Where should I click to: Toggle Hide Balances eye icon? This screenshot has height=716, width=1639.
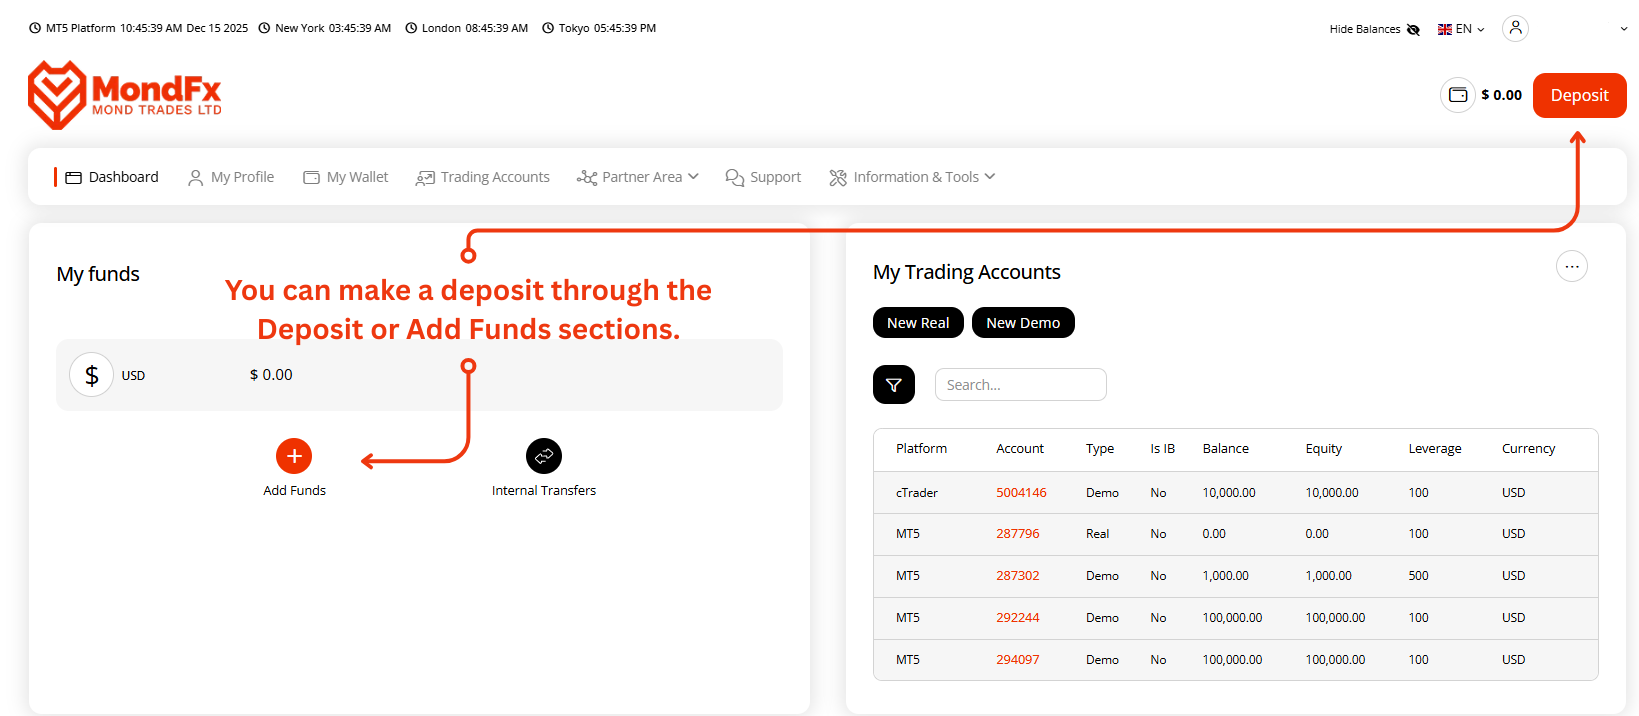coord(1413,29)
